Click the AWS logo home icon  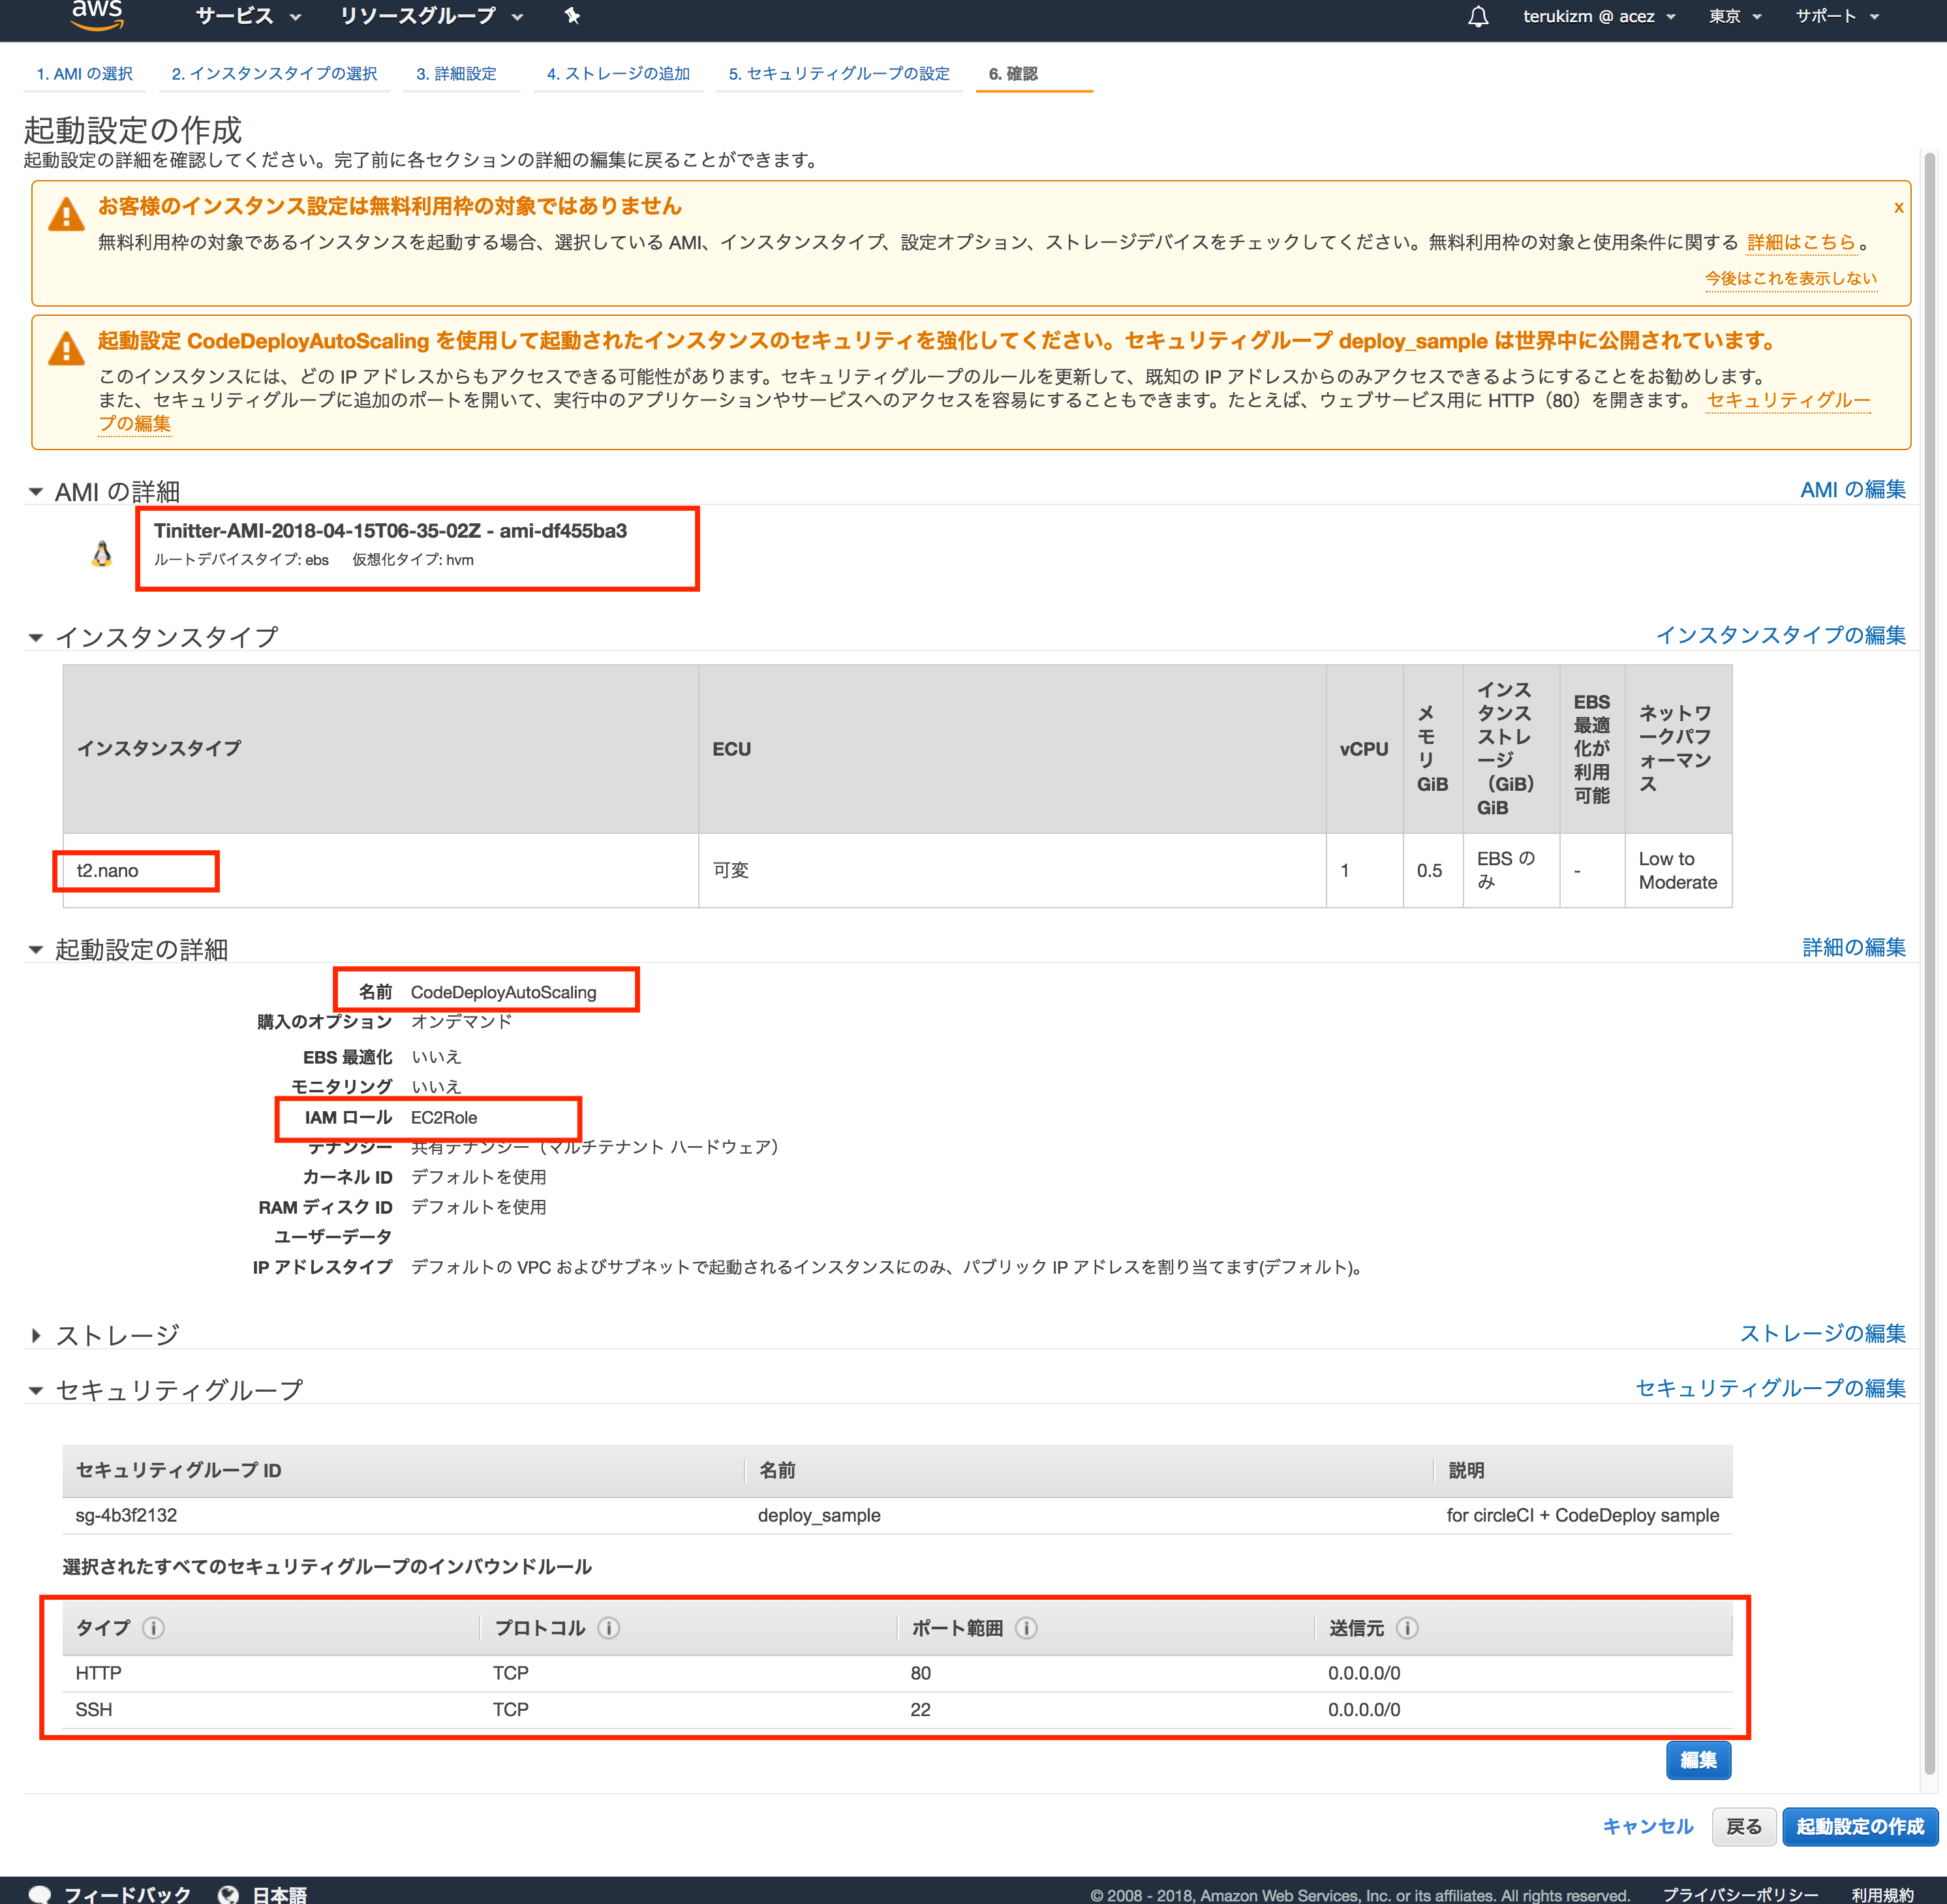click(x=97, y=15)
